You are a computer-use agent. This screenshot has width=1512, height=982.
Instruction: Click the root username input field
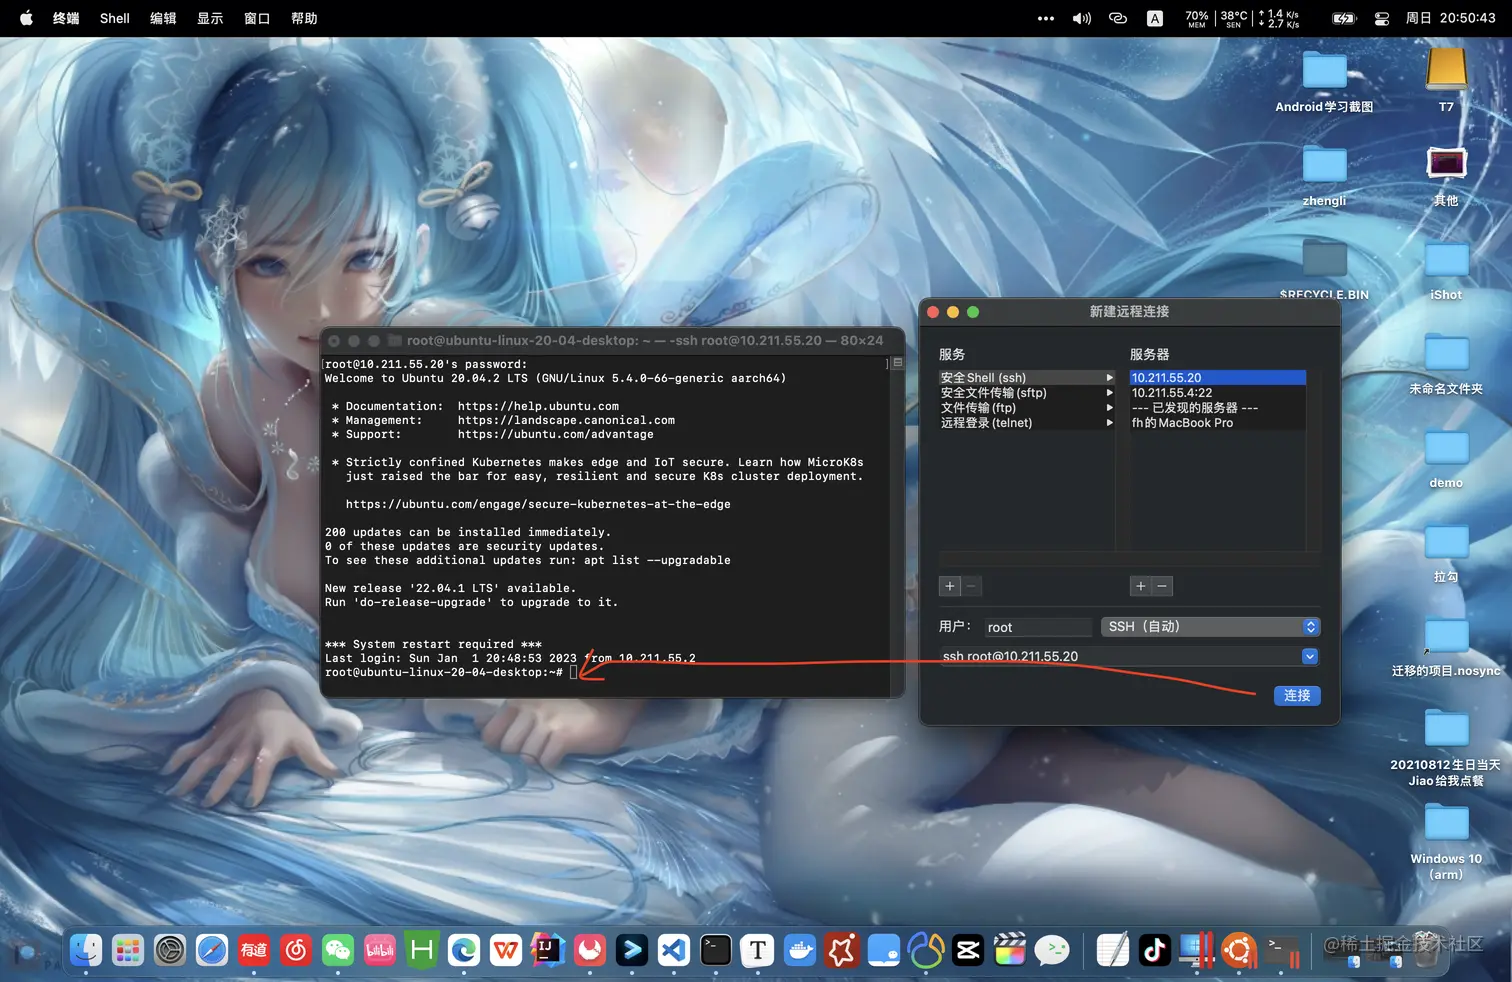(1037, 626)
